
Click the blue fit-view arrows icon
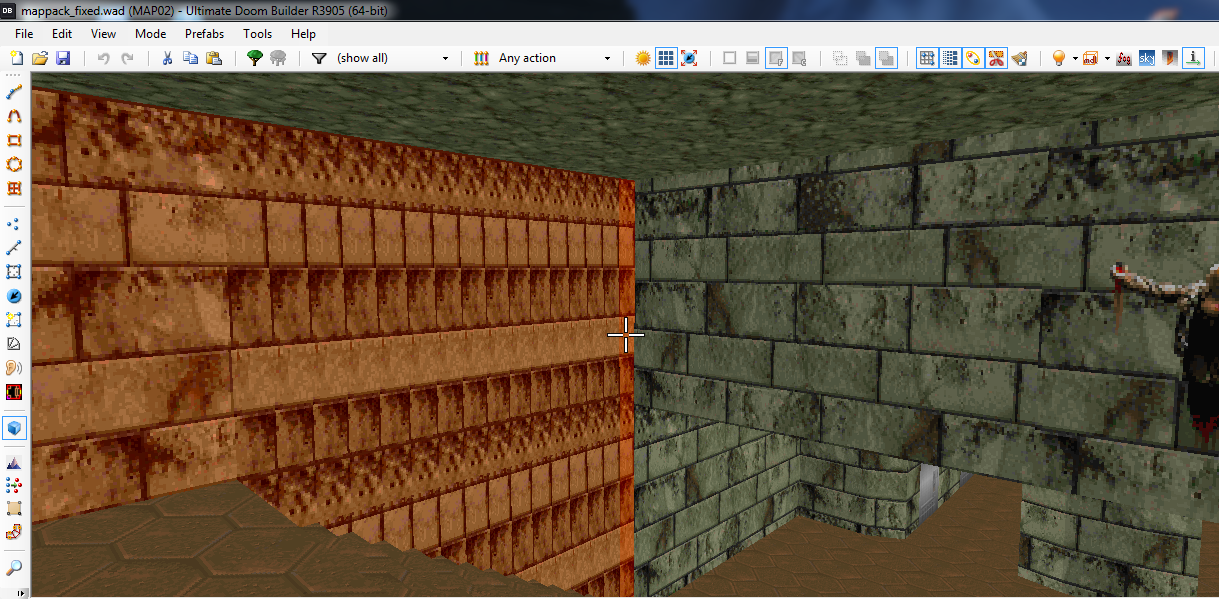[x=689, y=58]
